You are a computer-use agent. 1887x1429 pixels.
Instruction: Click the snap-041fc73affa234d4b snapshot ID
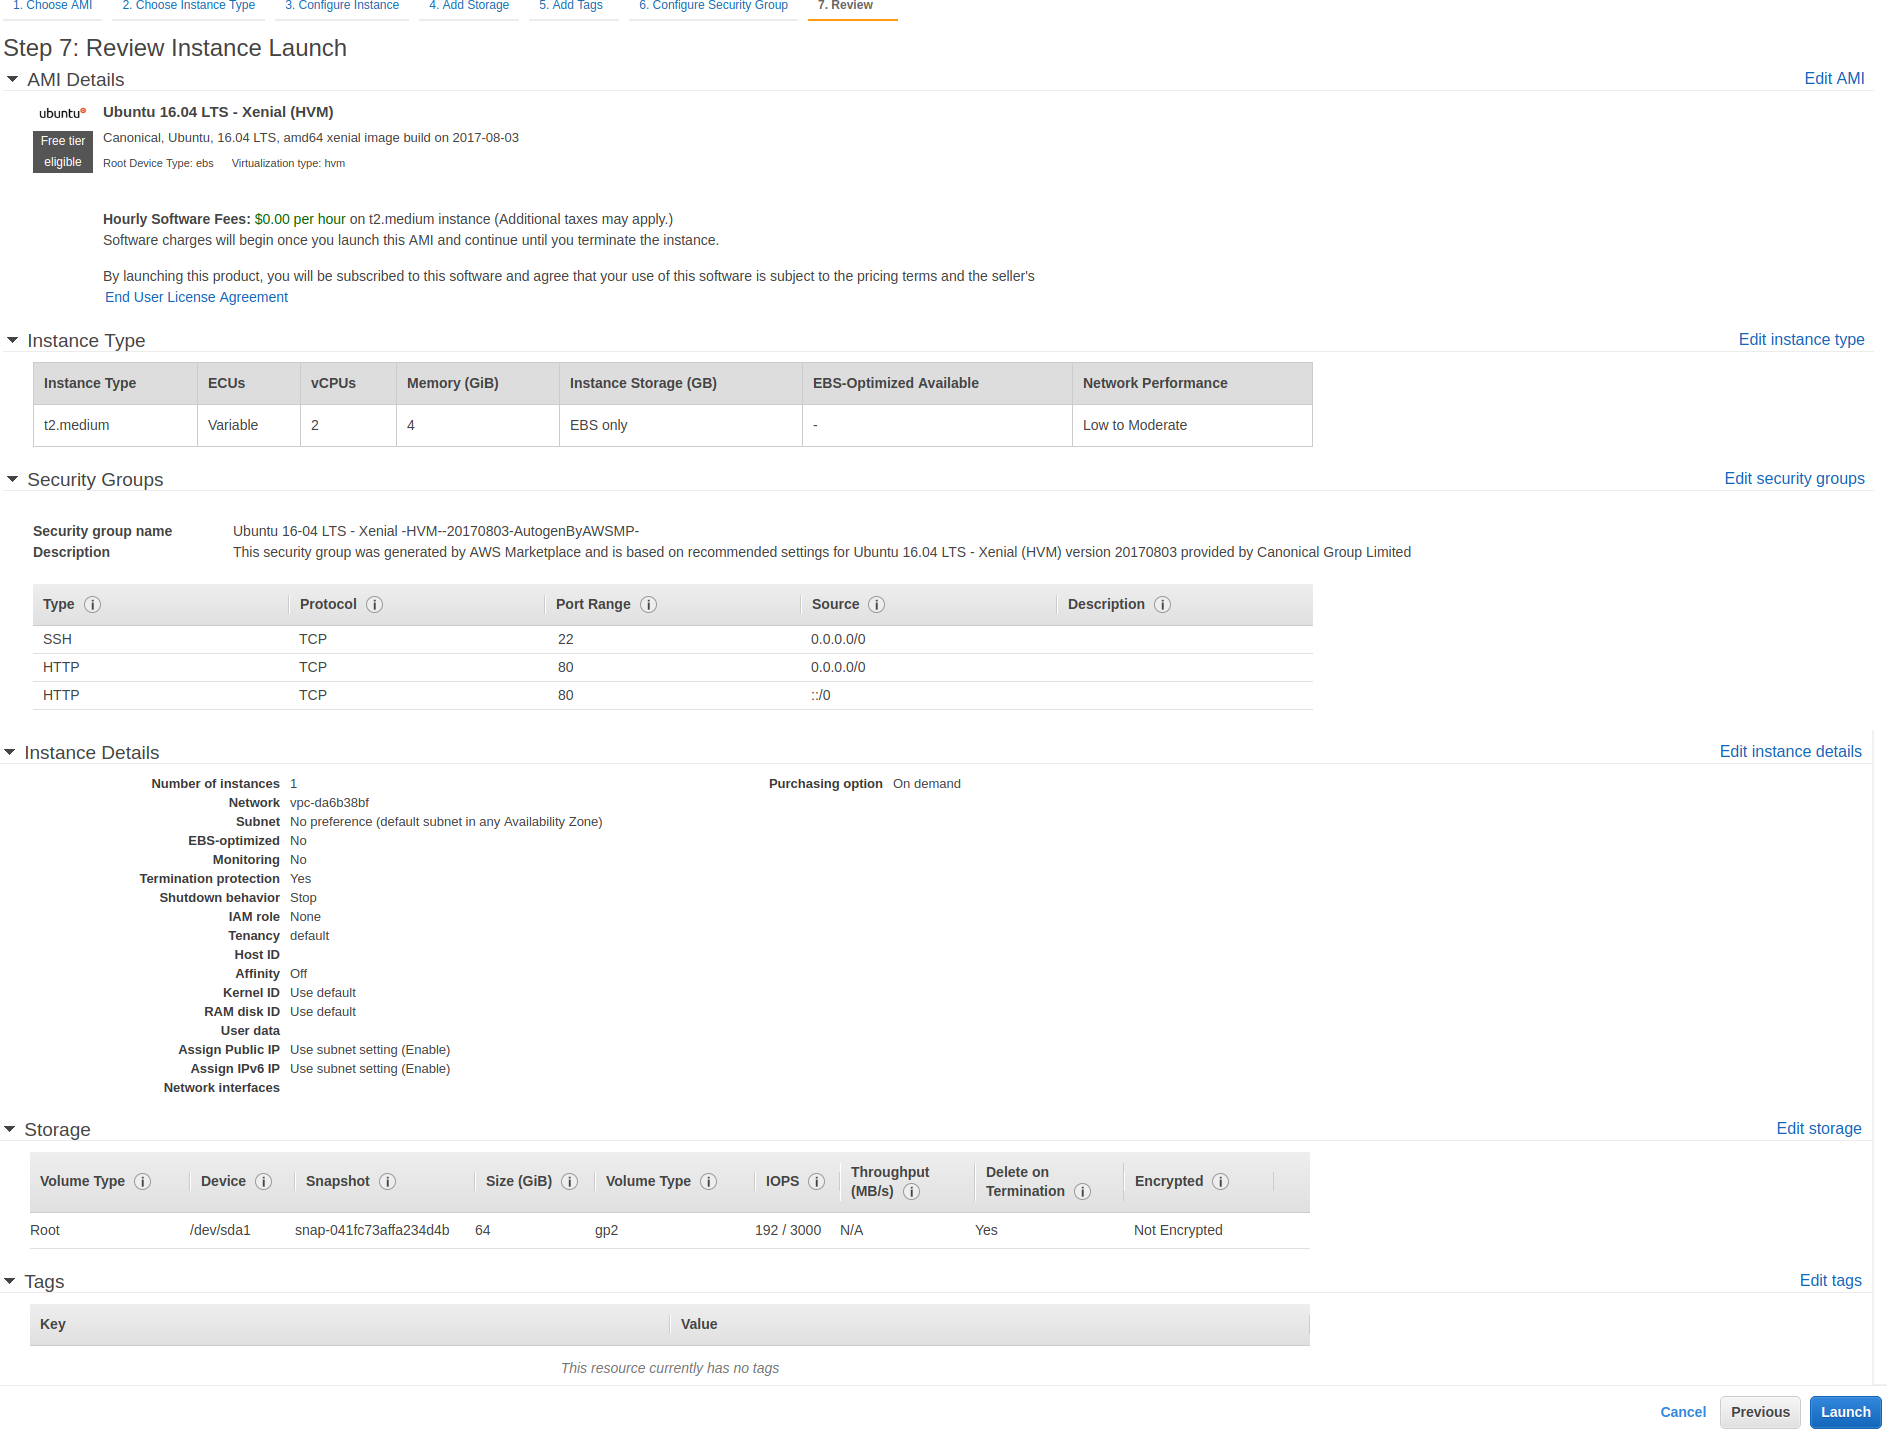tap(372, 1231)
